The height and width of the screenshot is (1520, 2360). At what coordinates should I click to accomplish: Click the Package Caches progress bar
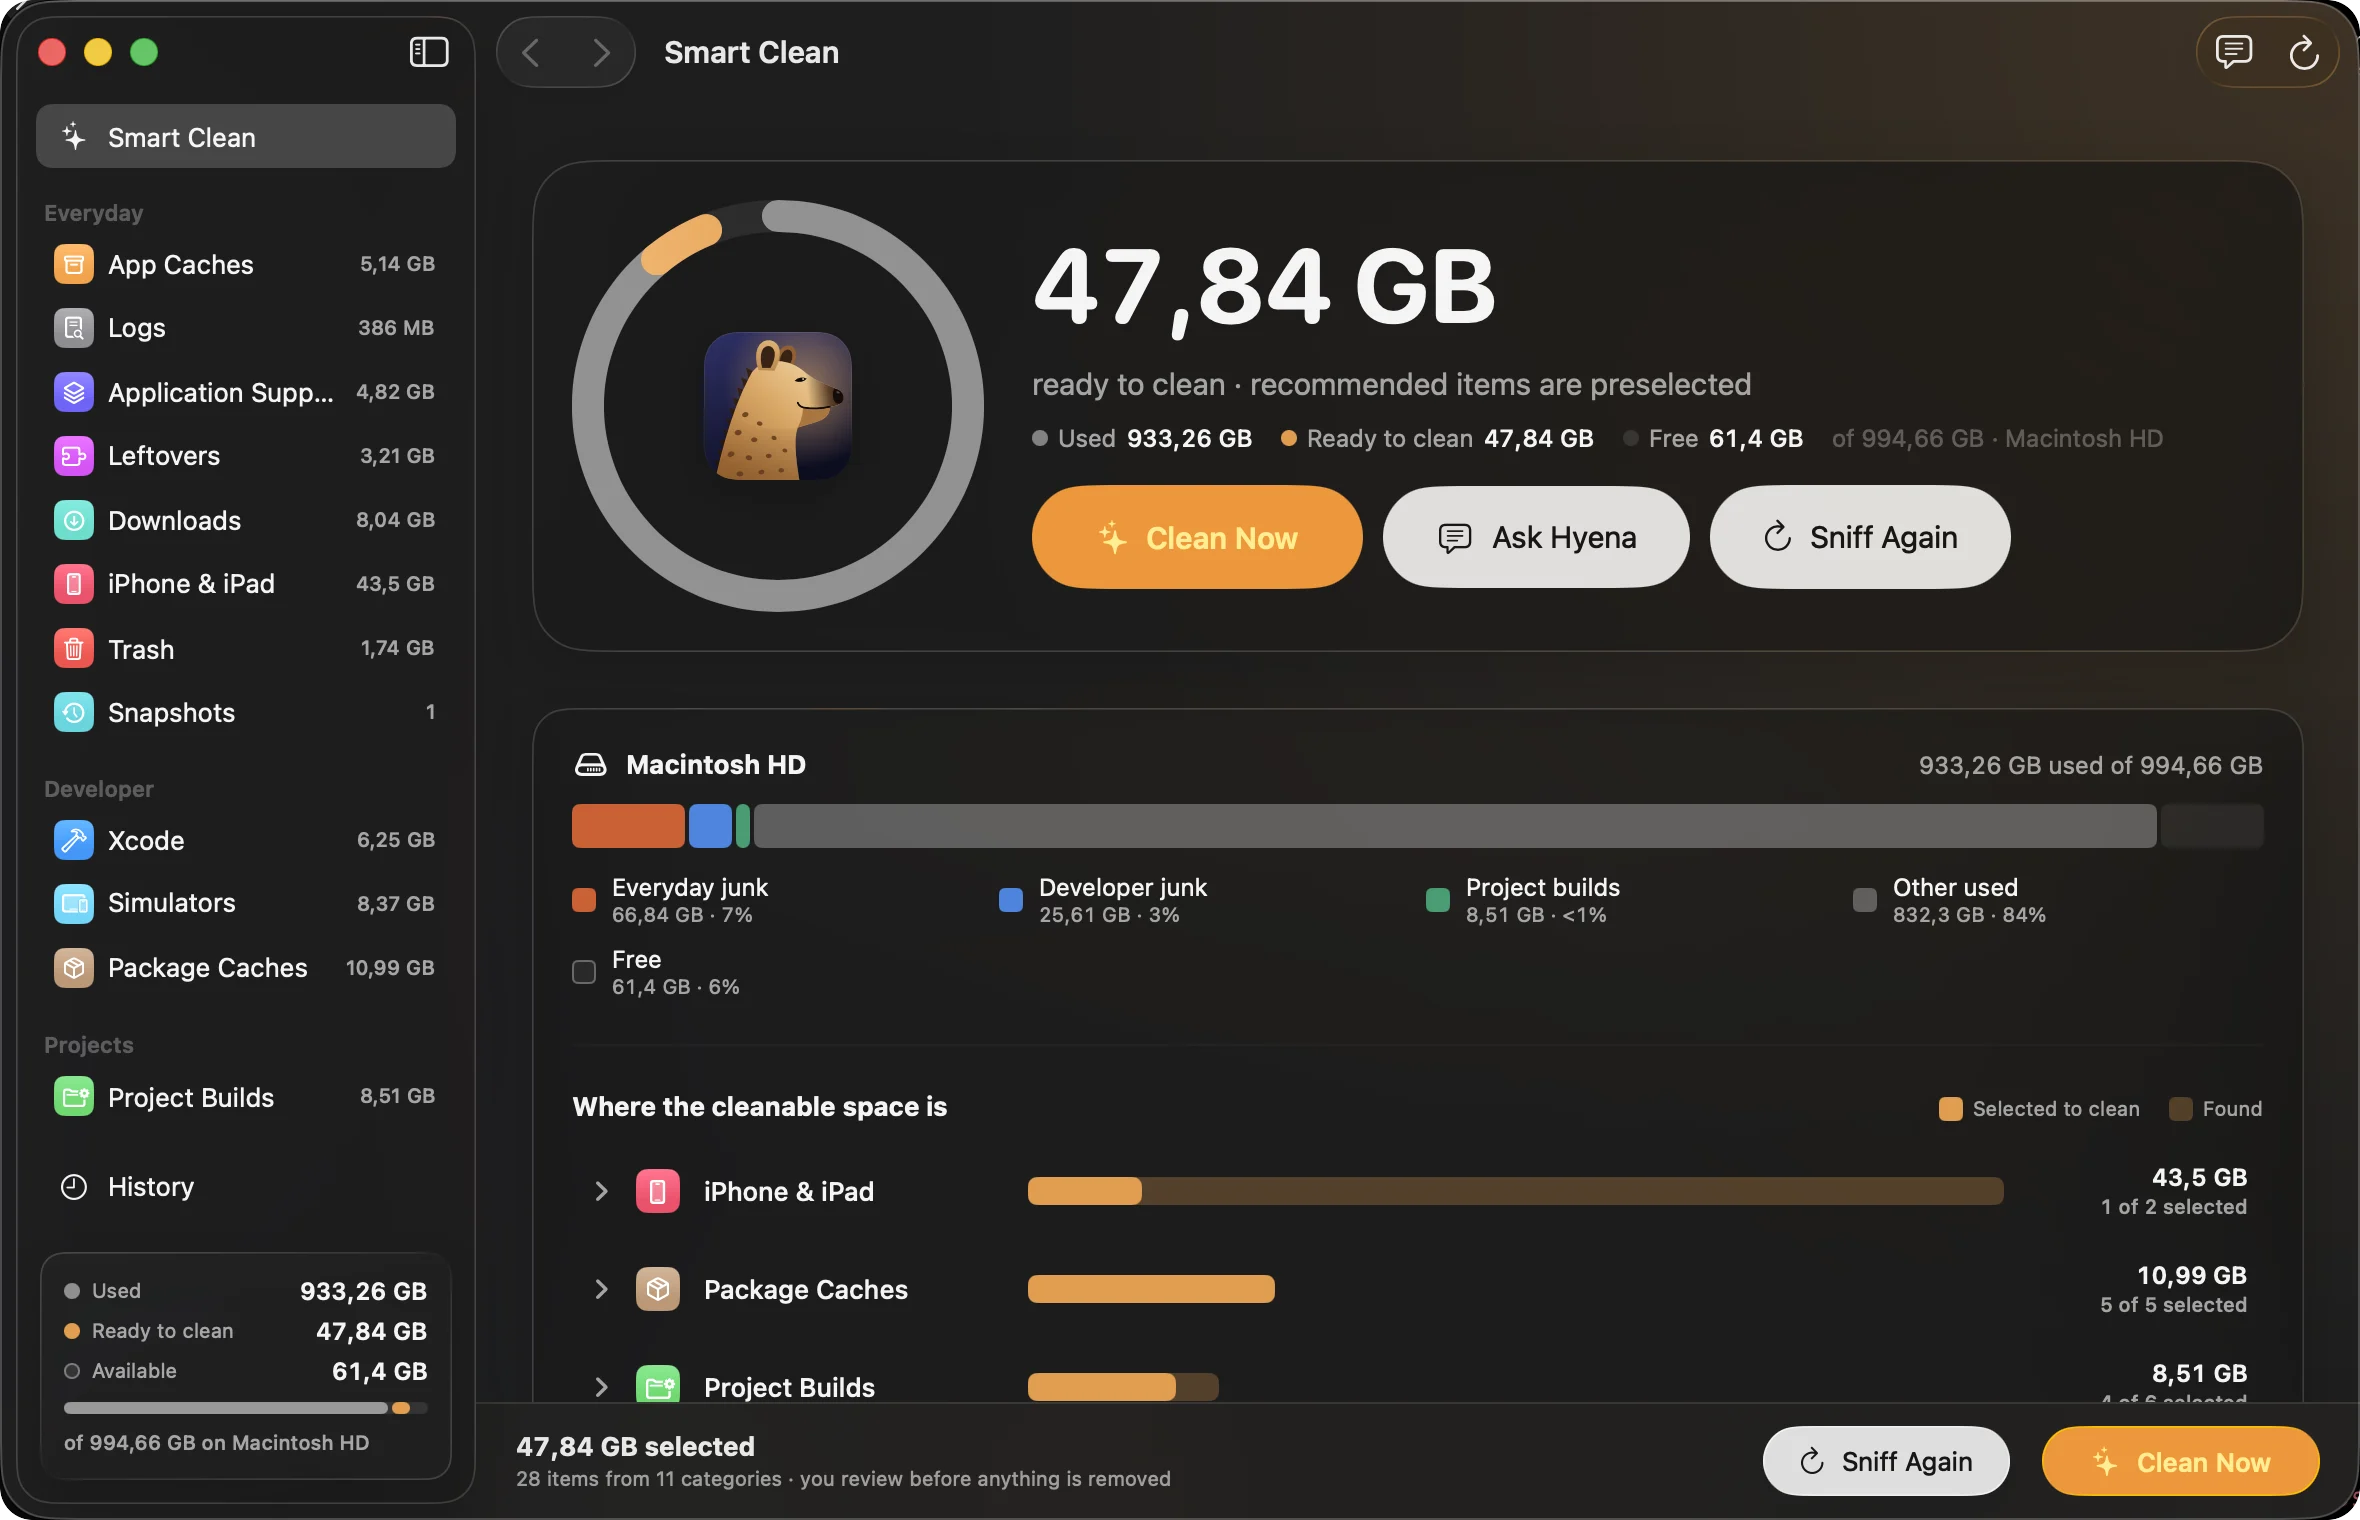[1151, 1289]
